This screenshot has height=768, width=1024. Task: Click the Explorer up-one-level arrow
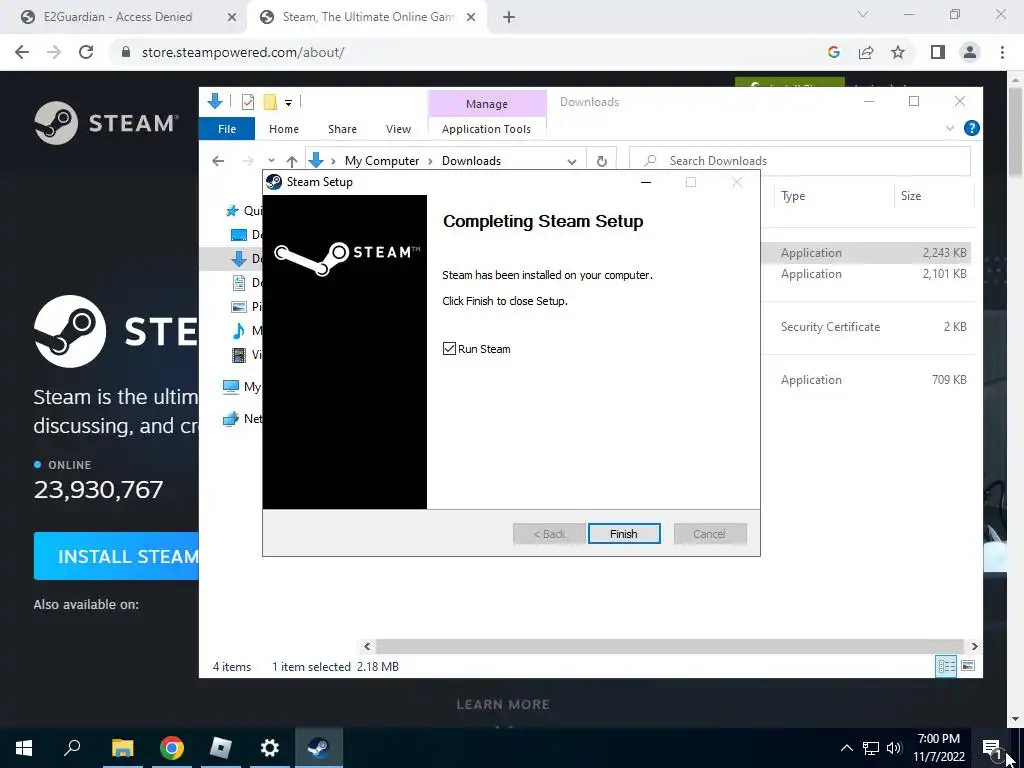pyautogui.click(x=292, y=161)
